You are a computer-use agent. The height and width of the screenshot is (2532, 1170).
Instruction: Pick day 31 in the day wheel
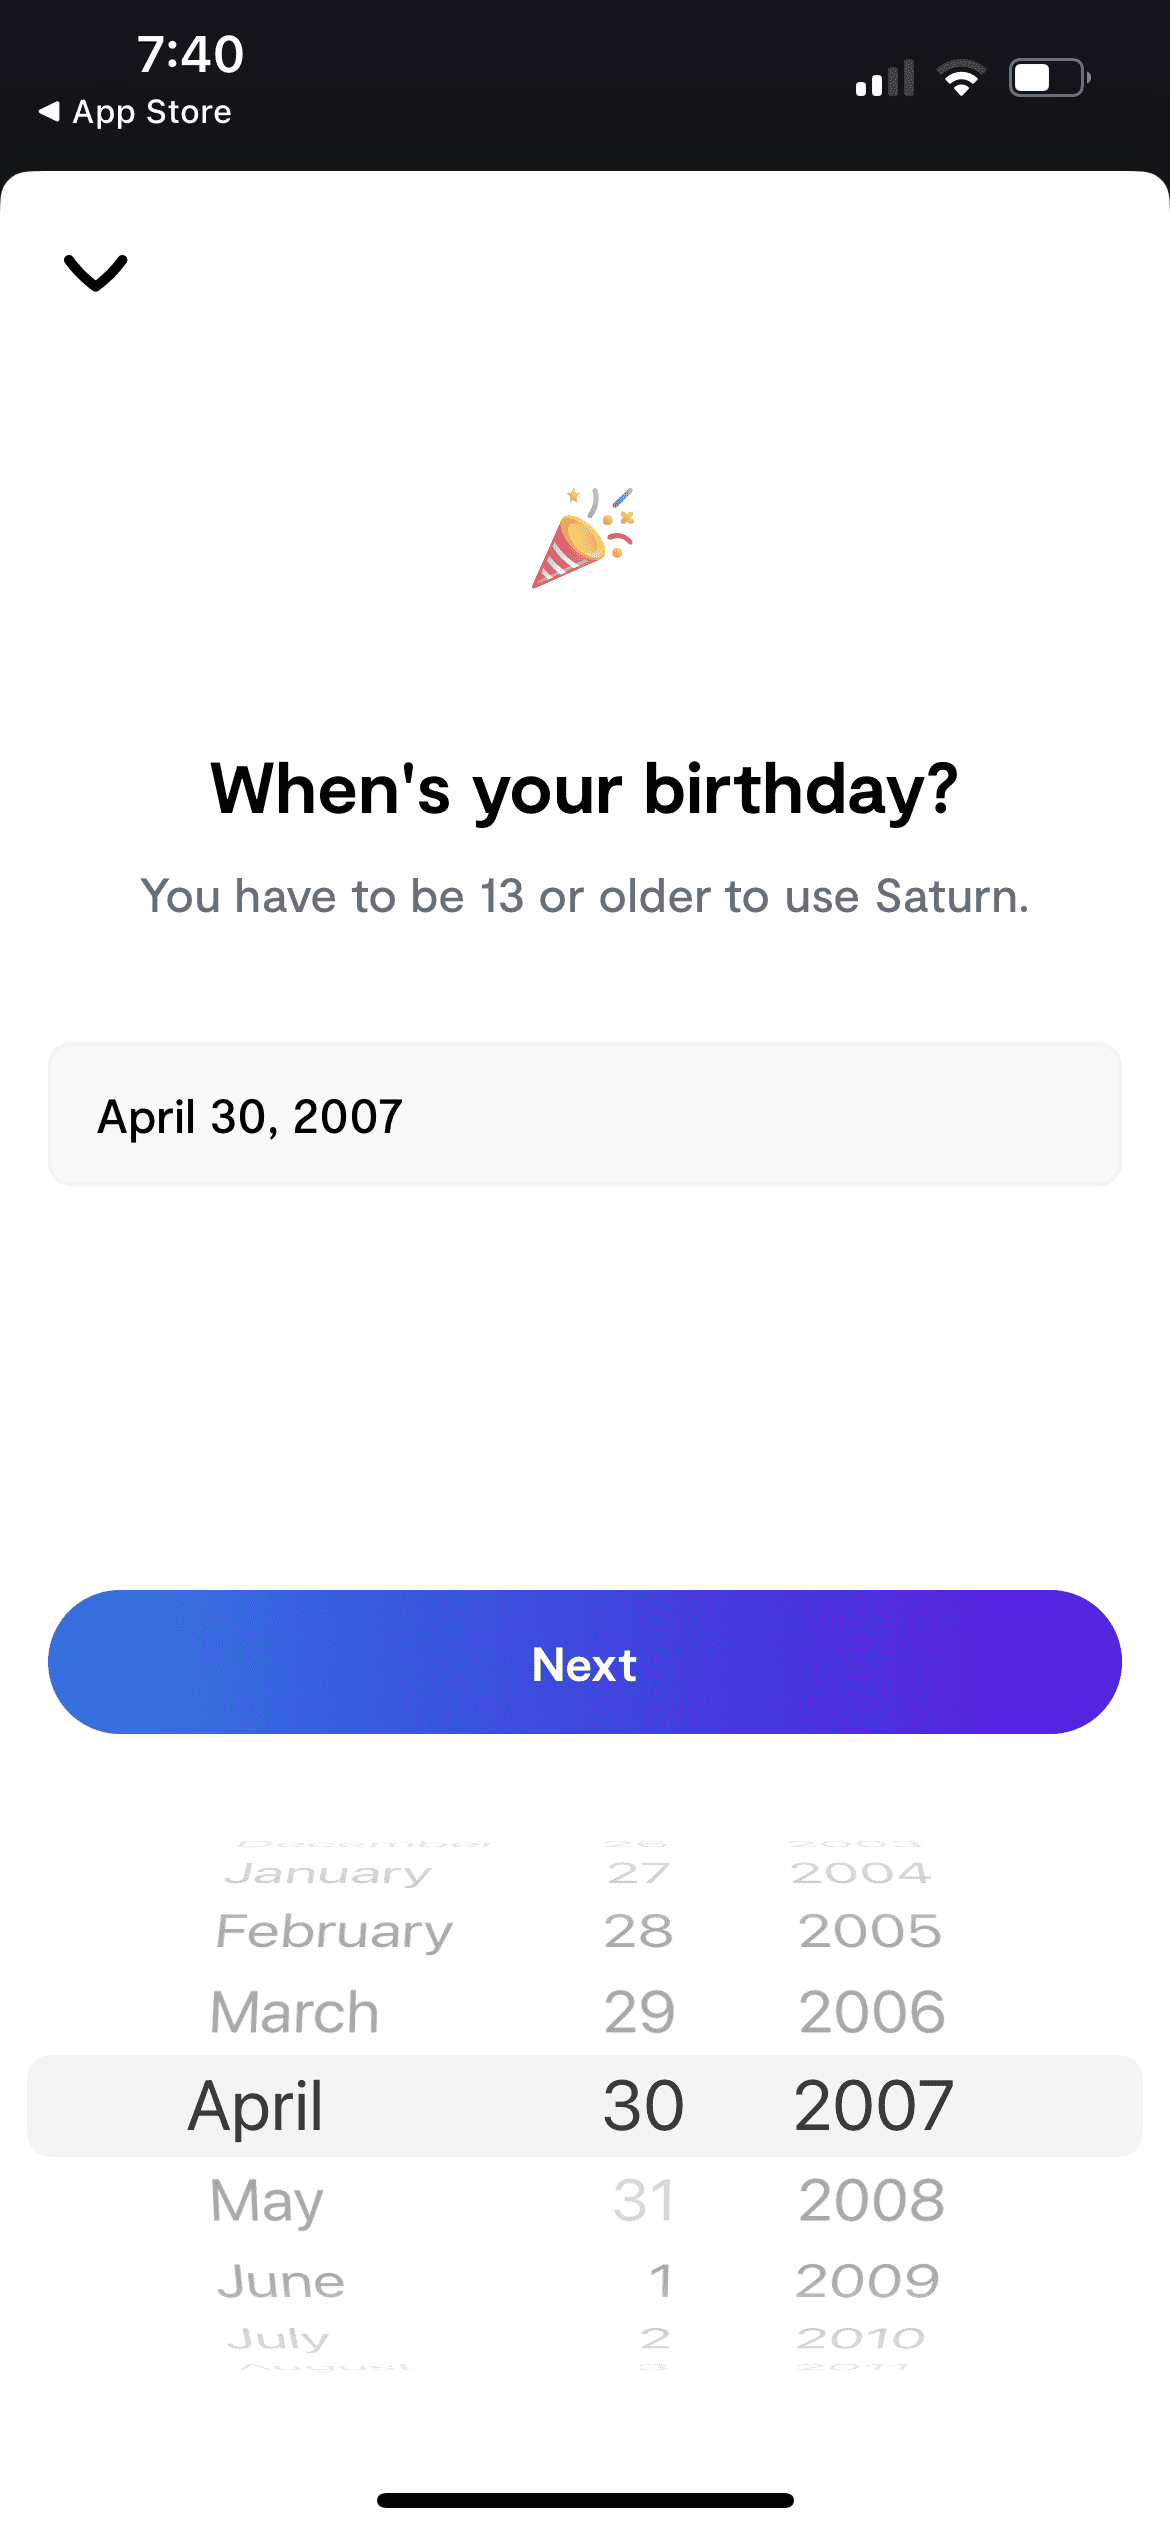coord(644,2199)
